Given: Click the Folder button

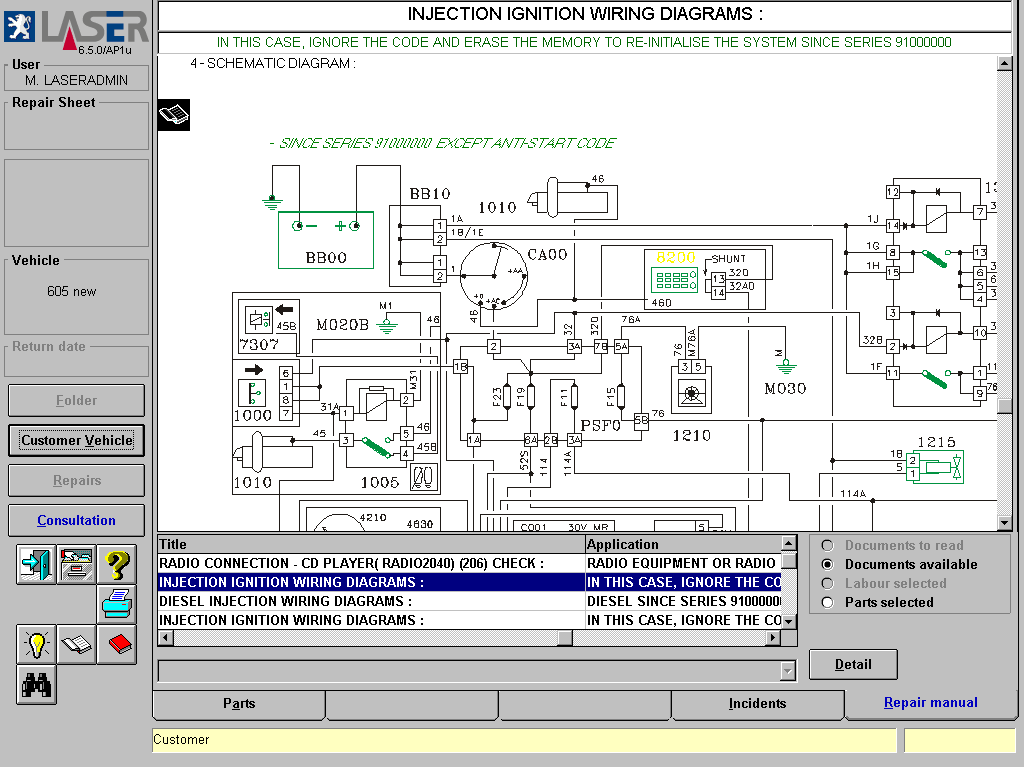Looking at the screenshot, I should pyautogui.click(x=76, y=400).
